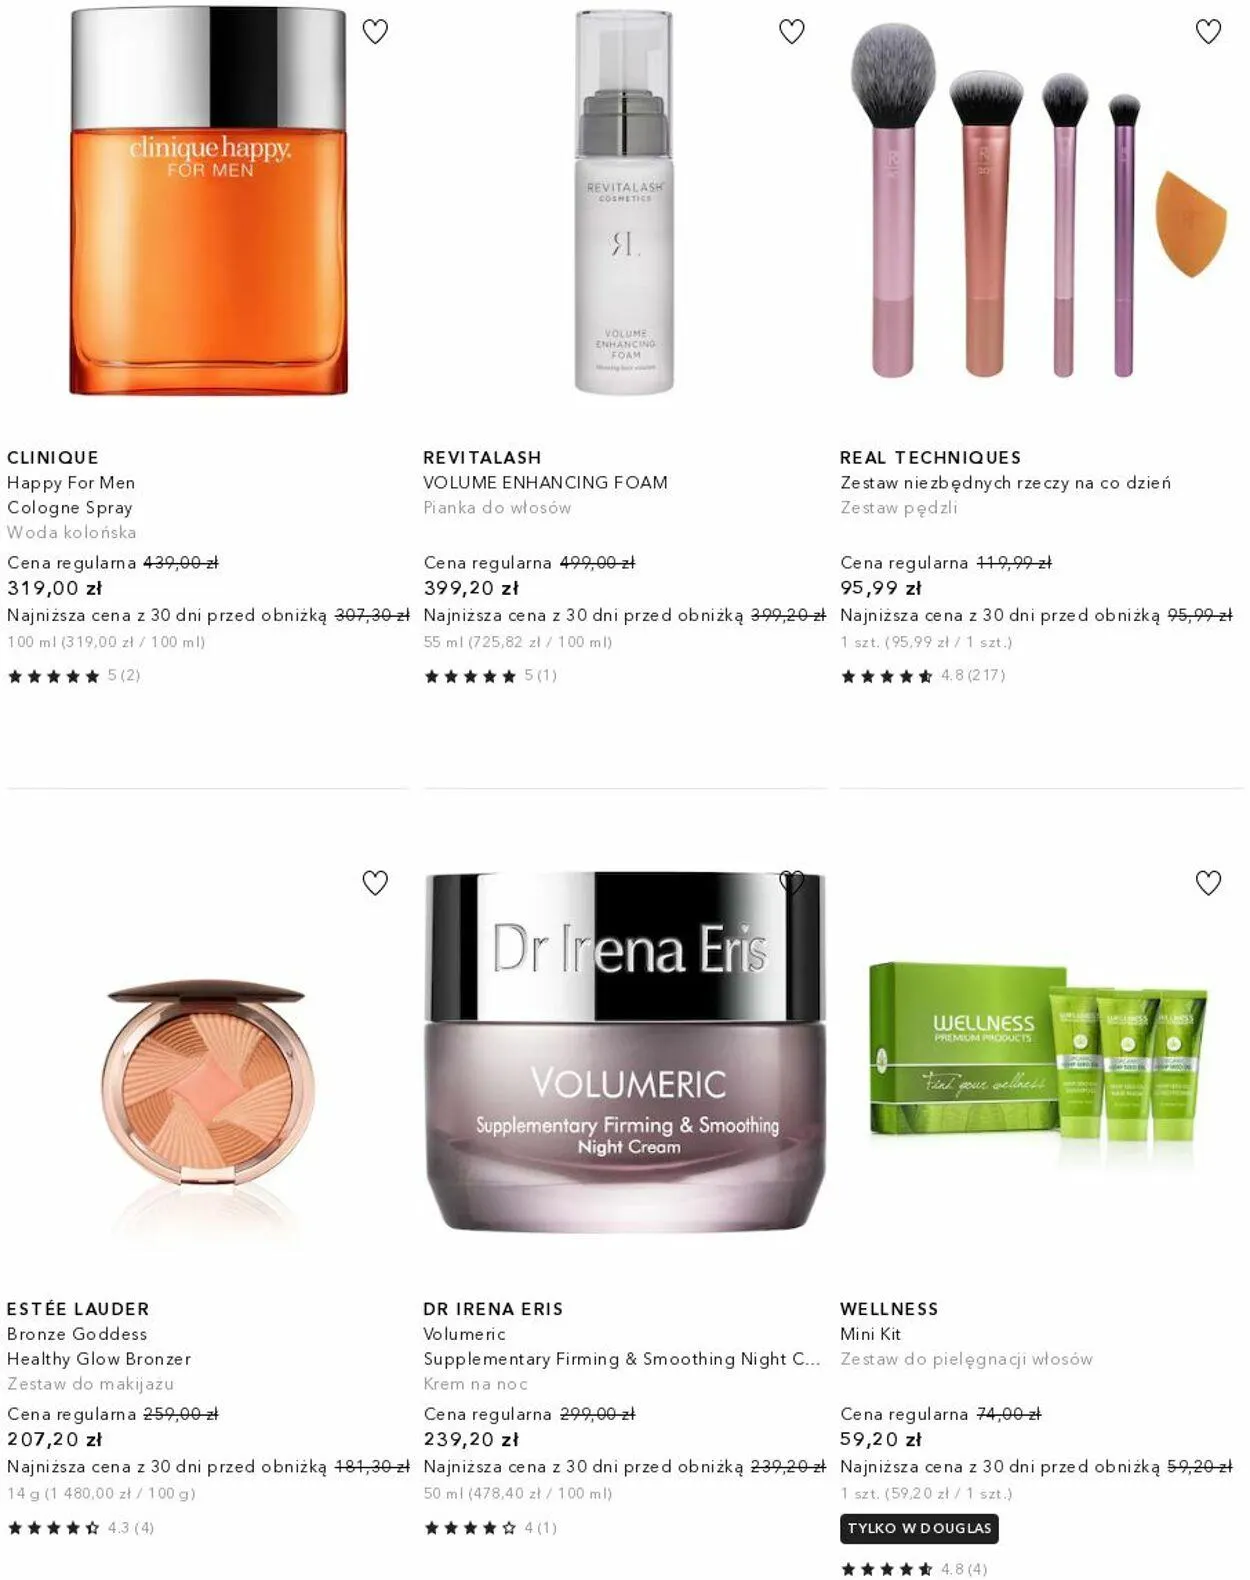This screenshot has height=1580, width=1250.
Task: Open CLINIQUE brand product link
Action: tap(53, 457)
